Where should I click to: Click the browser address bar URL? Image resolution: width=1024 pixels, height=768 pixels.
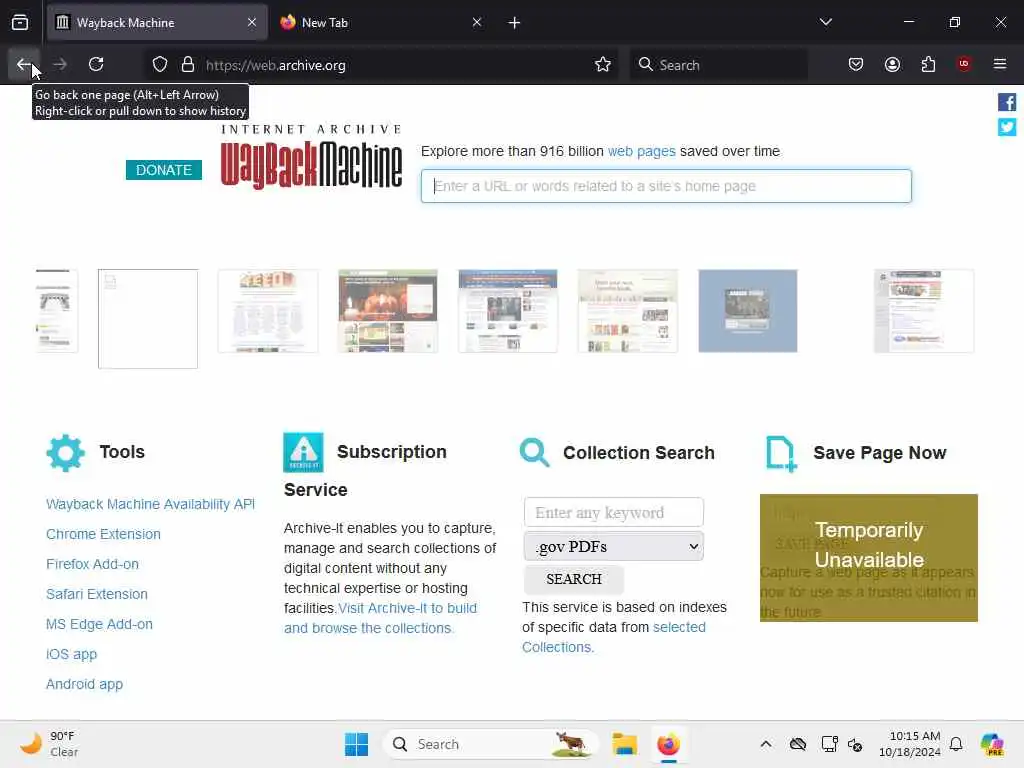[x=276, y=65]
